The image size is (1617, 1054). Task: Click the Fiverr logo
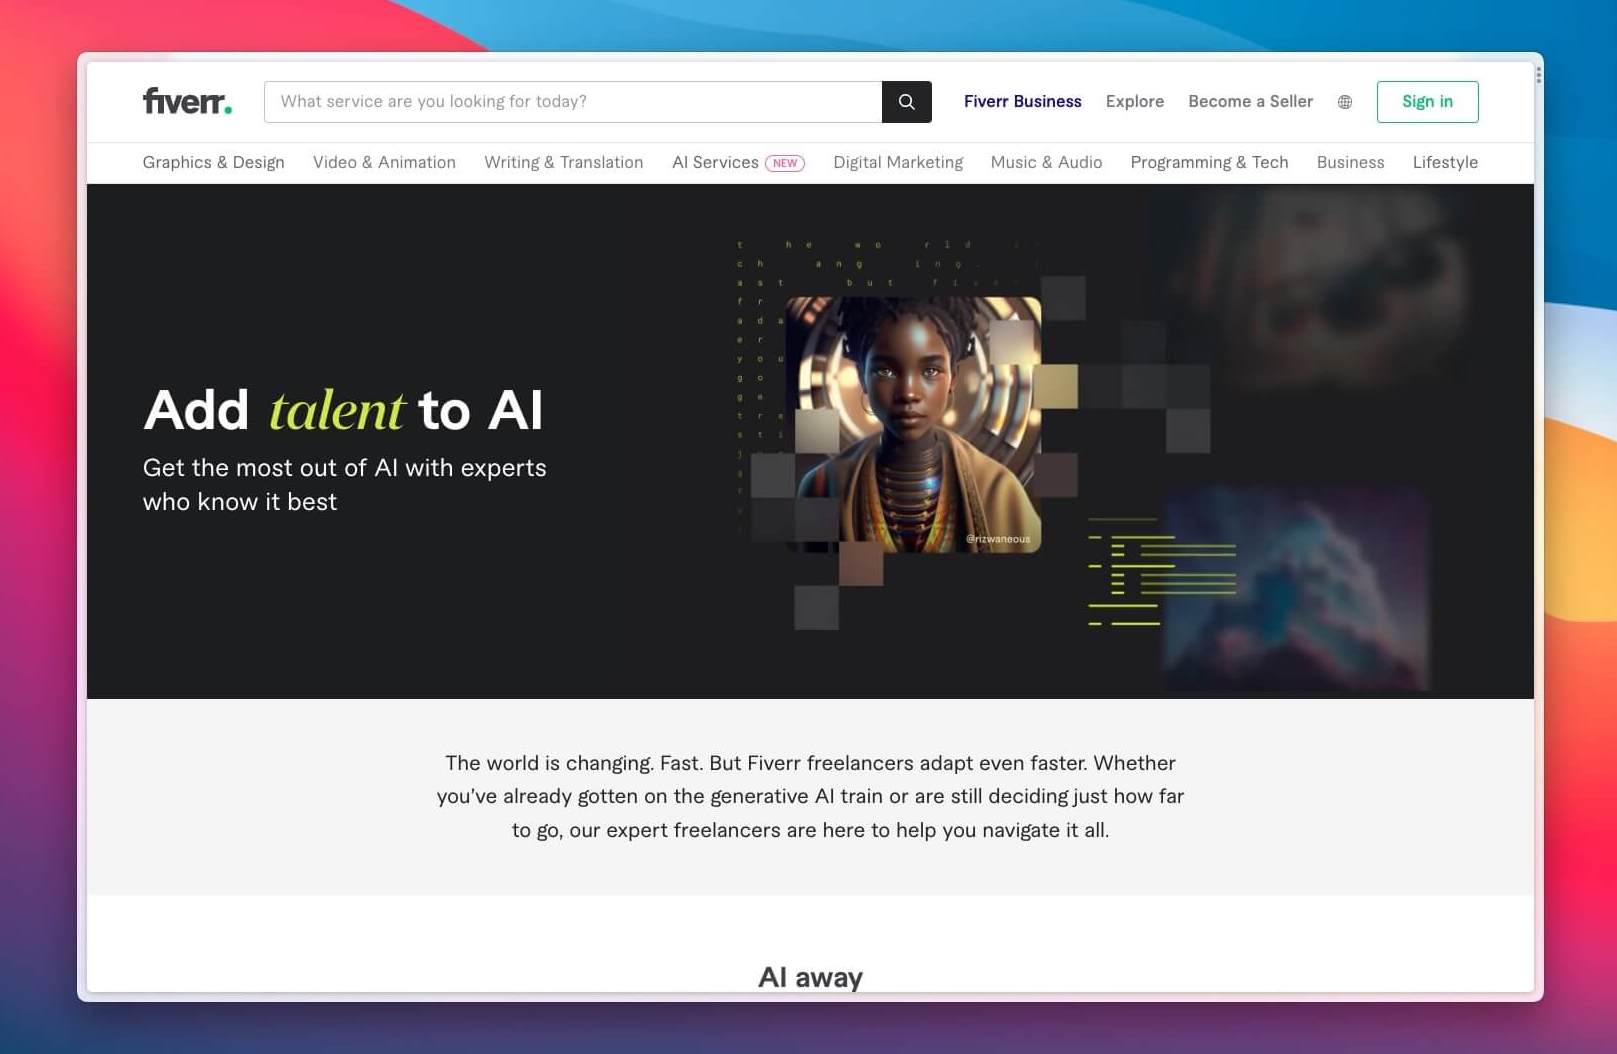click(187, 101)
